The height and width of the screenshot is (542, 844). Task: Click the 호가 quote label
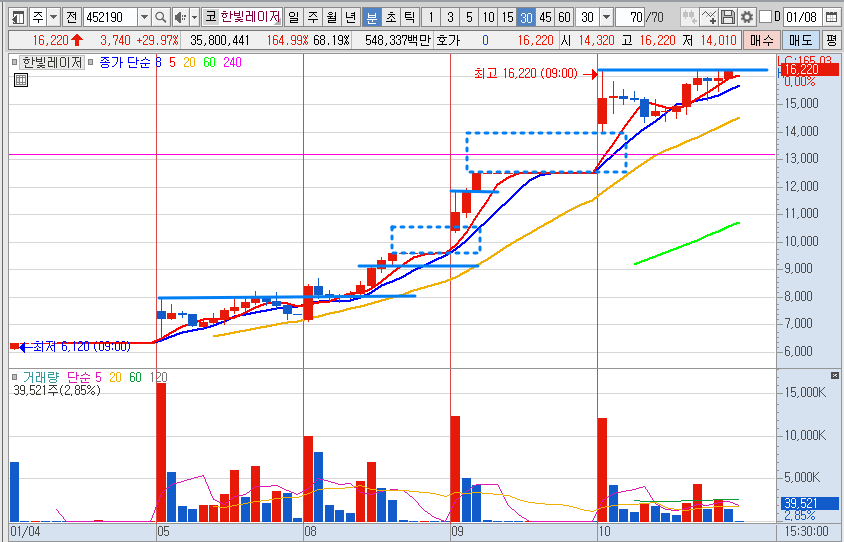pyautogui.click(x=448, y=40)
